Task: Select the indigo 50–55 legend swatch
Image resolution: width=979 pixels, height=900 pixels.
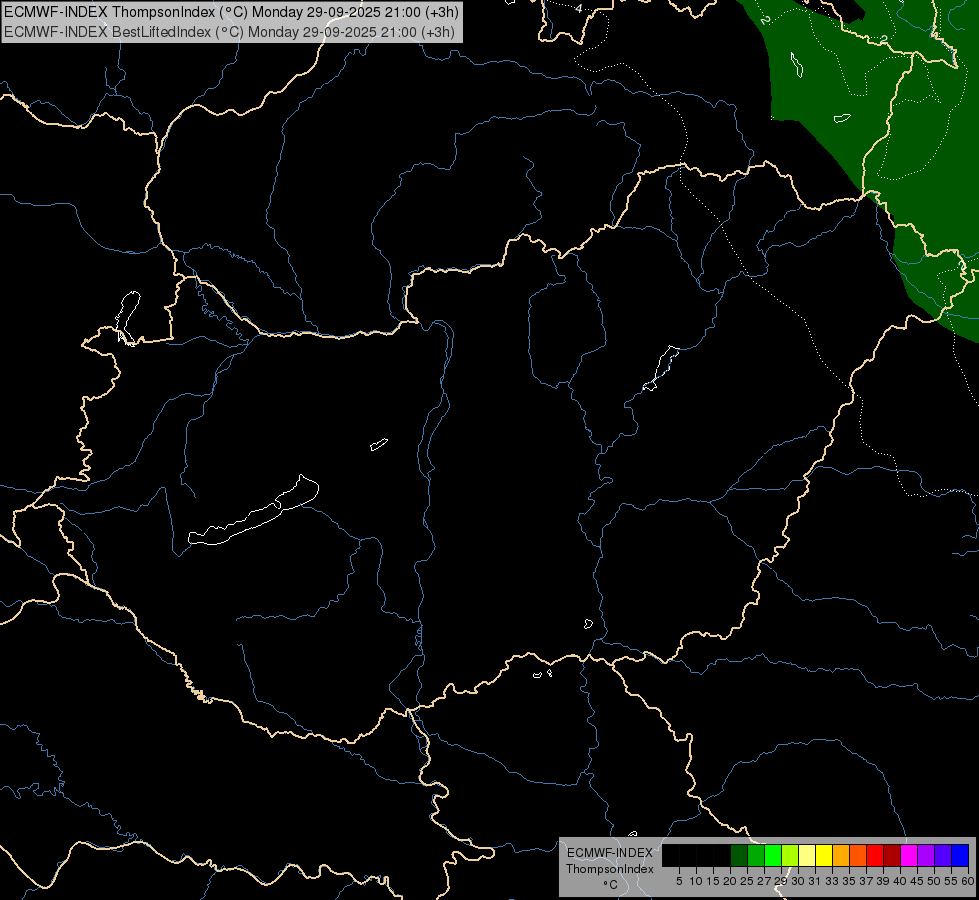Action: [x=943, y=855]
